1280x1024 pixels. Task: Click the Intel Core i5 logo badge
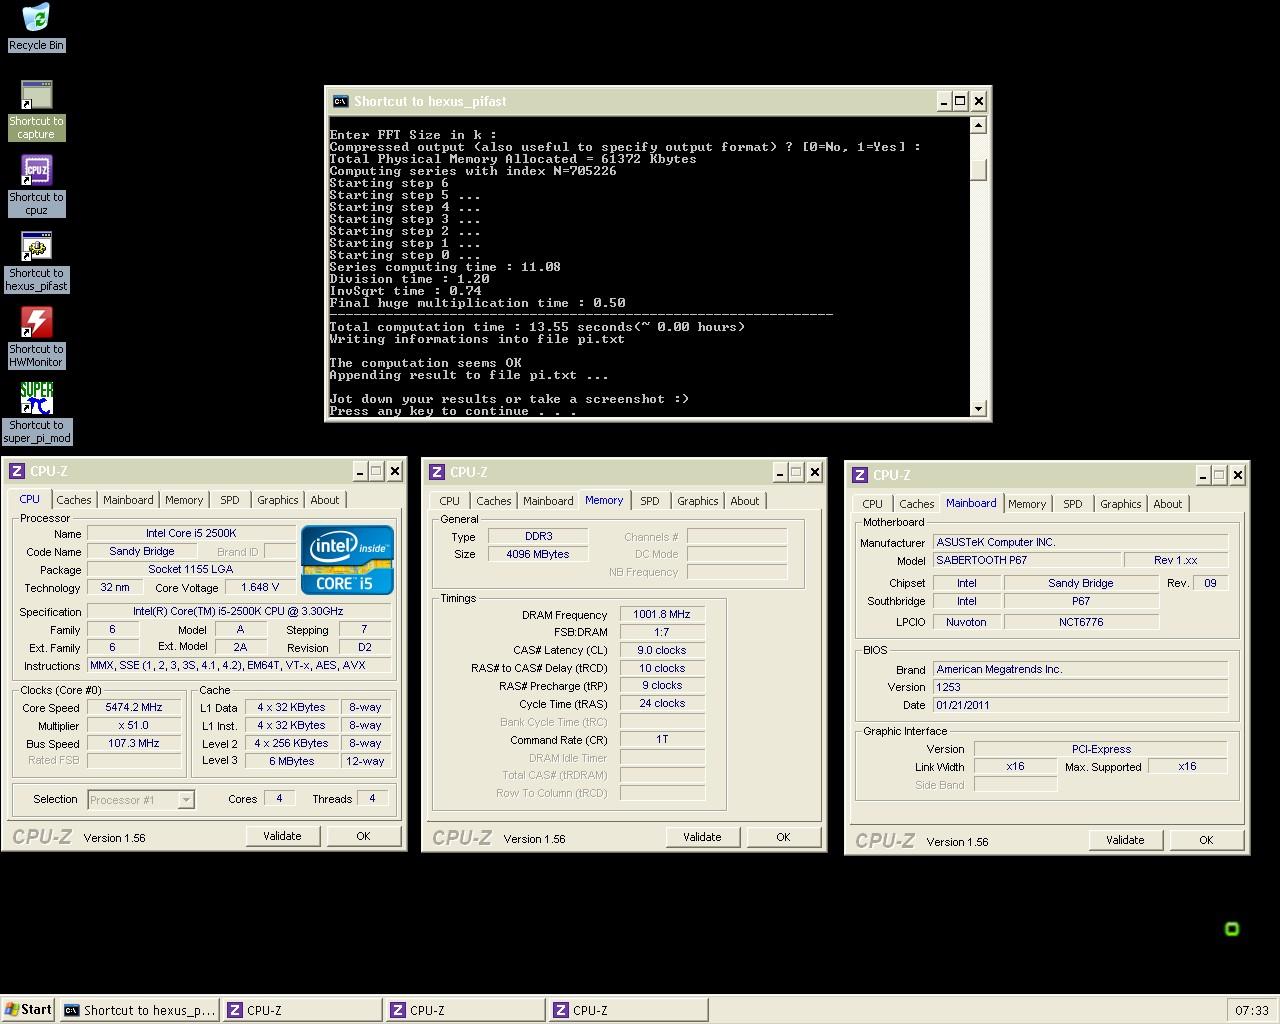[x=347, y=560]
